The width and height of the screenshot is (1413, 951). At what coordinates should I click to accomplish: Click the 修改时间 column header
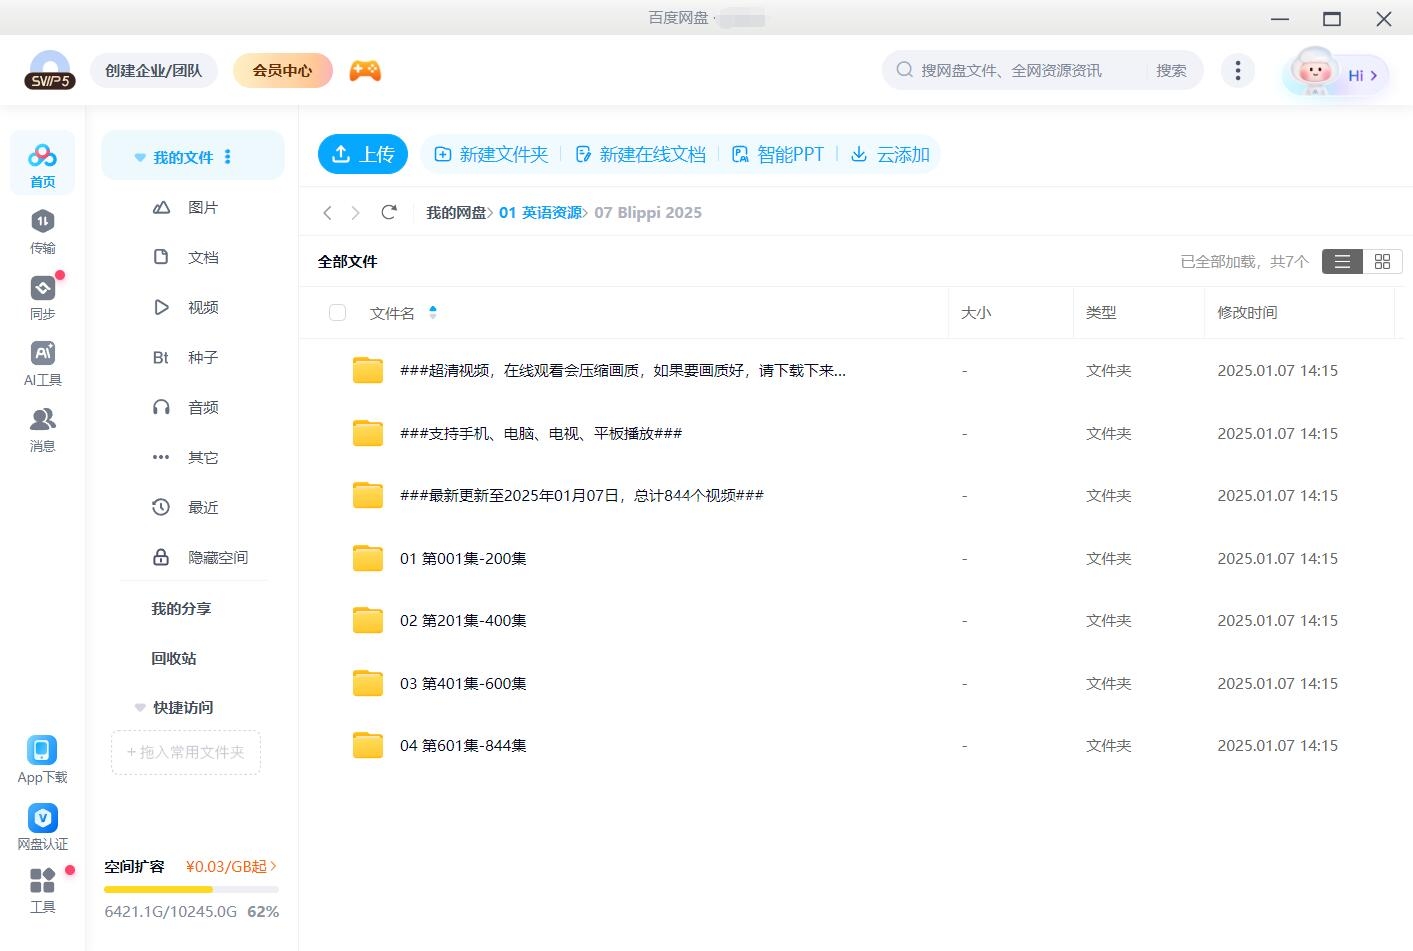1247,312
